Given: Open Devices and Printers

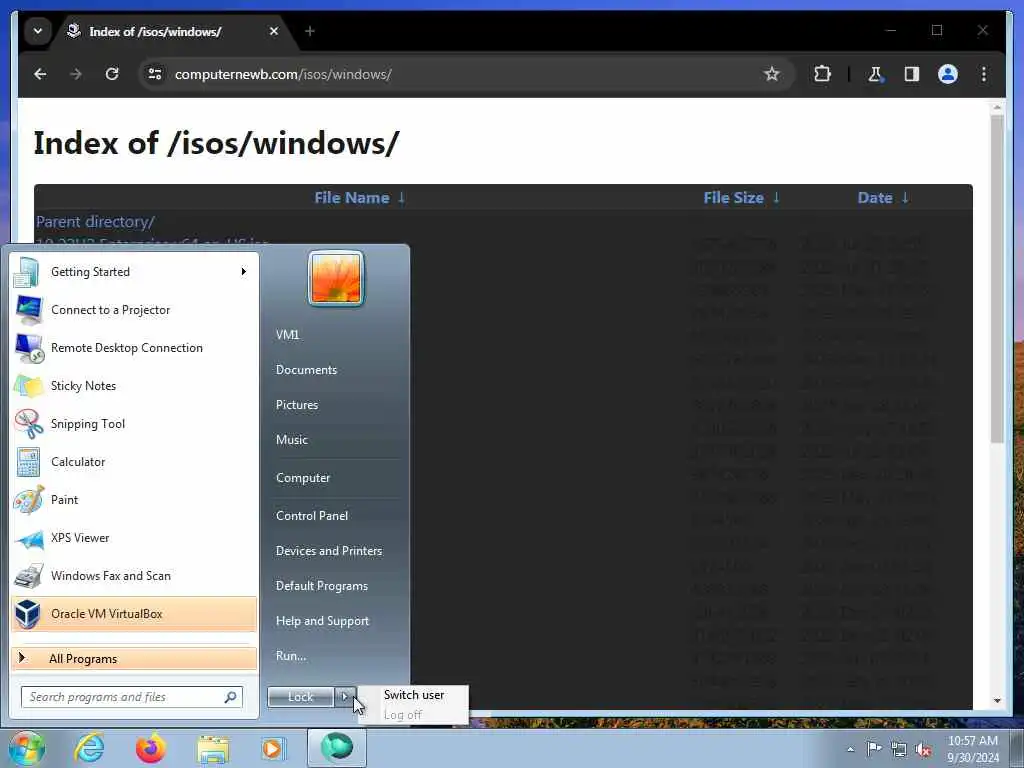Looking at the screenshot, I should pos(328,551).
